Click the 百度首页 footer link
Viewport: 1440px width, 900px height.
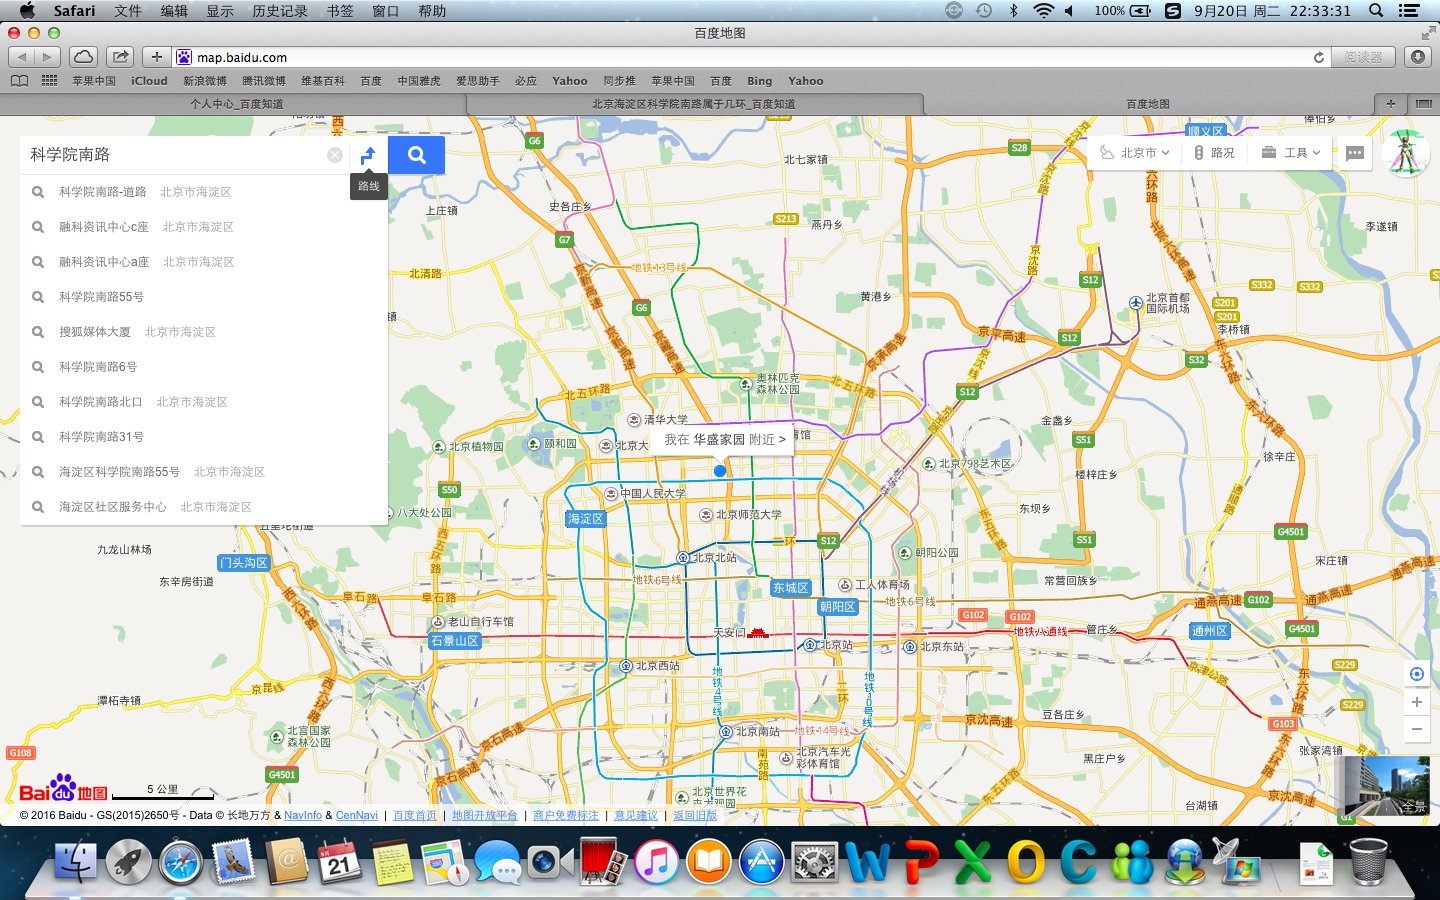[x=414, y=815]
